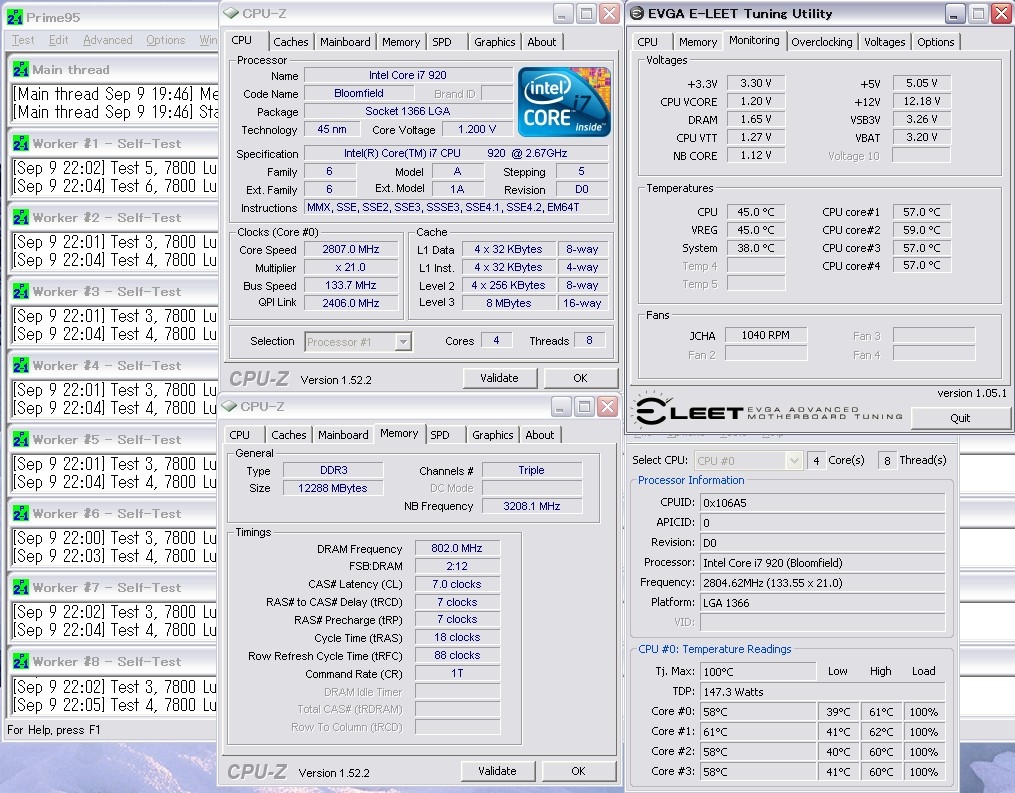Switch to Graphics tab in the CPU-Z CPU-tab window

coord(495,42)
